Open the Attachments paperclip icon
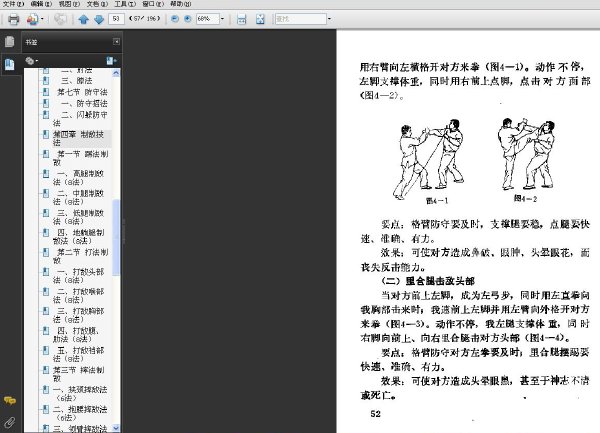600x433 pixels. [x=10, y=422]
